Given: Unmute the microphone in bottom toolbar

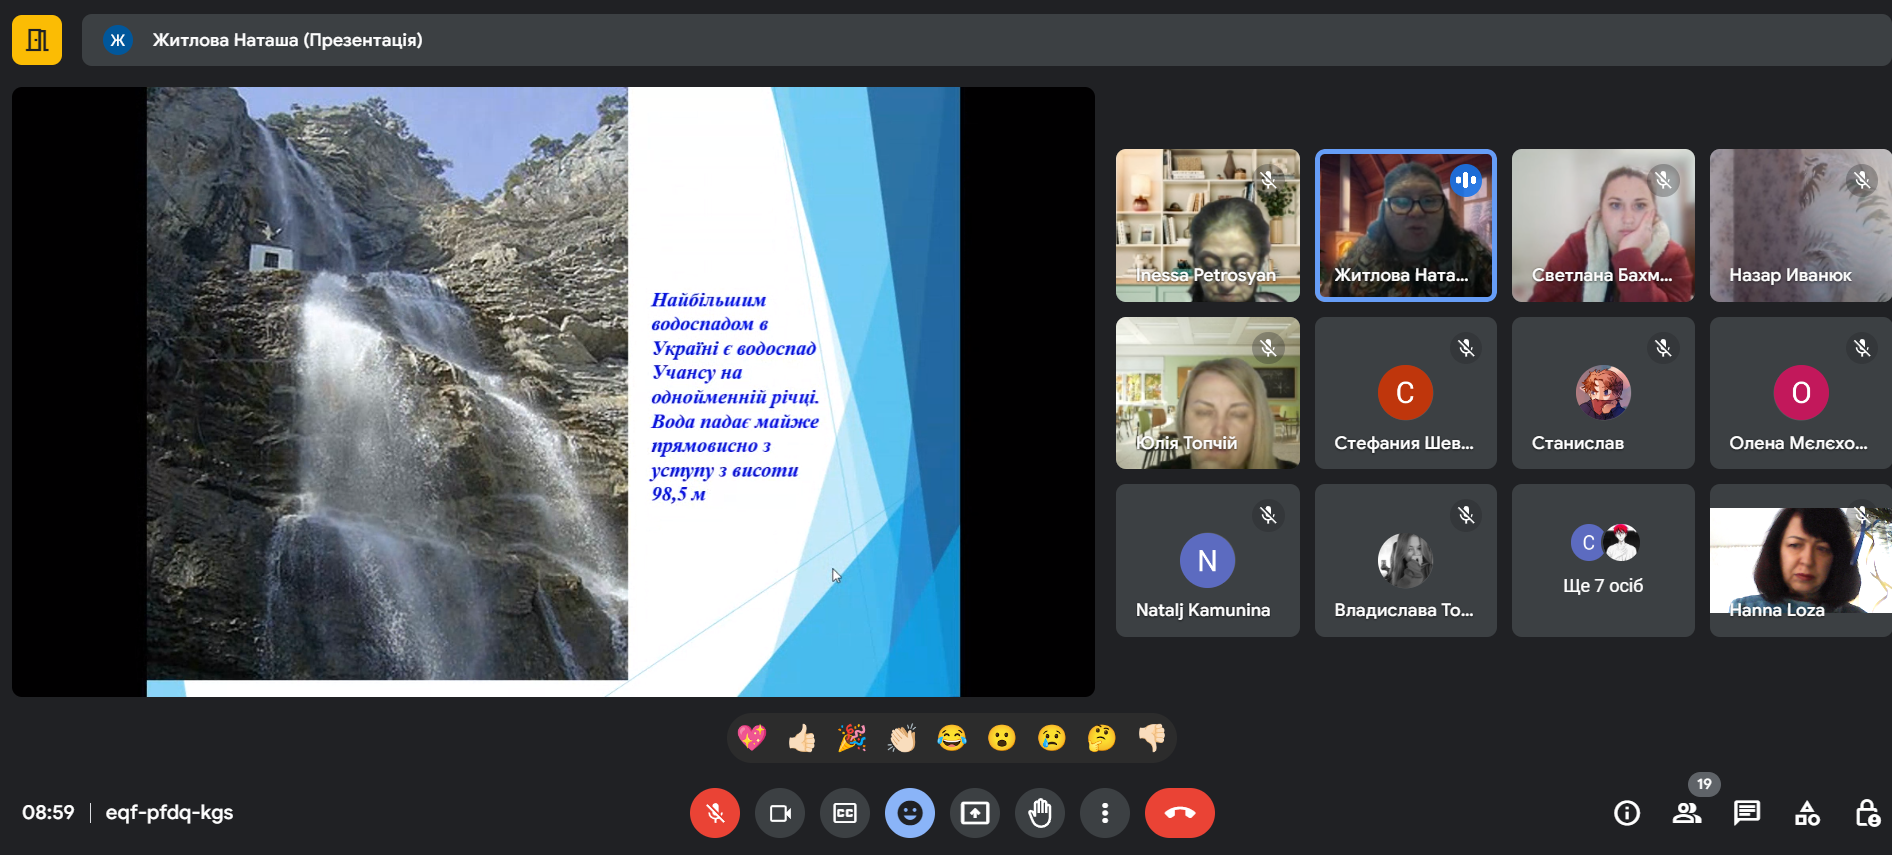Looking at the screenshot, I should click(x=714, y=813).
